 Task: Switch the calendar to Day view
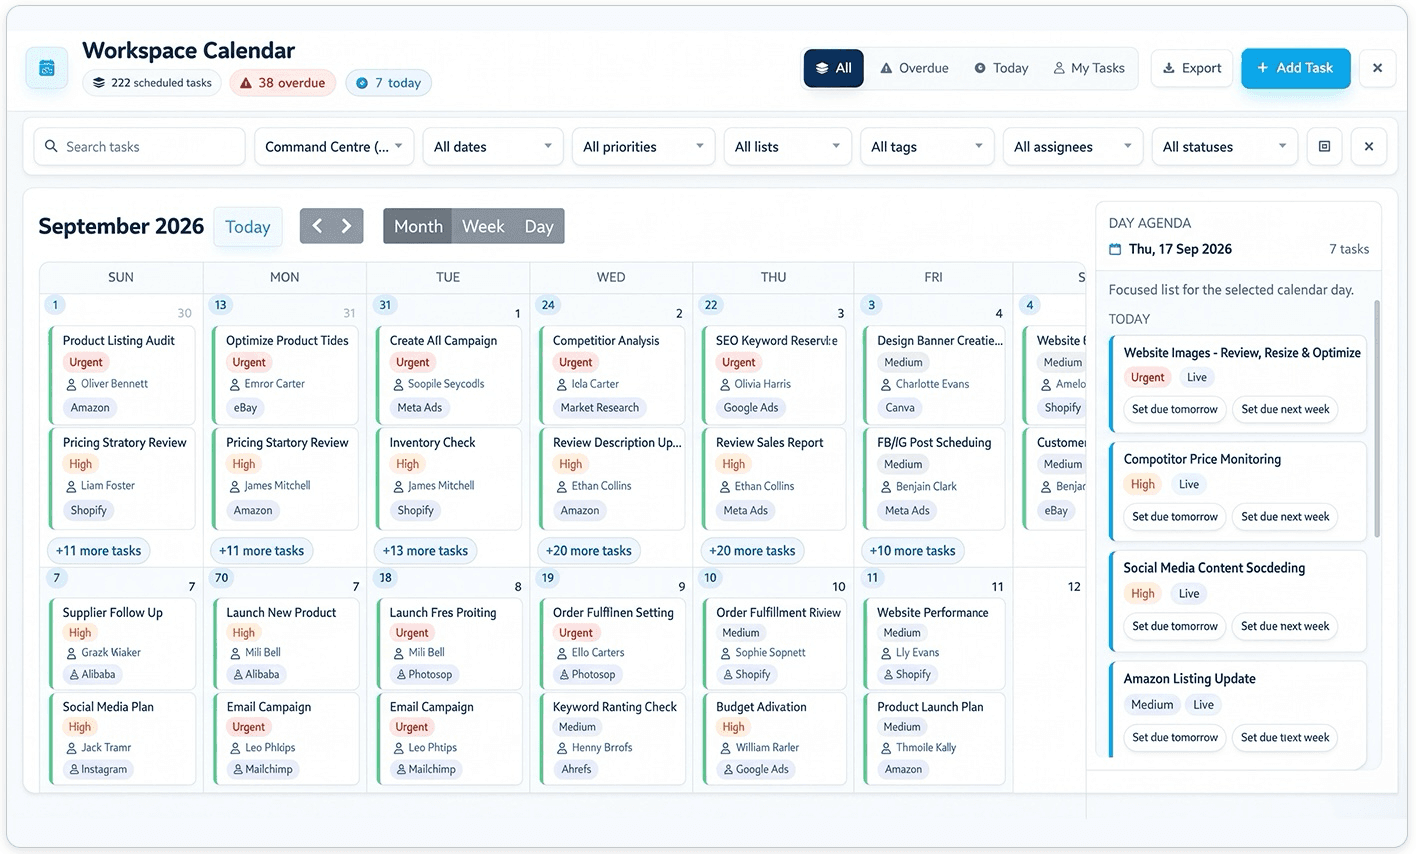tap(539, 226)
